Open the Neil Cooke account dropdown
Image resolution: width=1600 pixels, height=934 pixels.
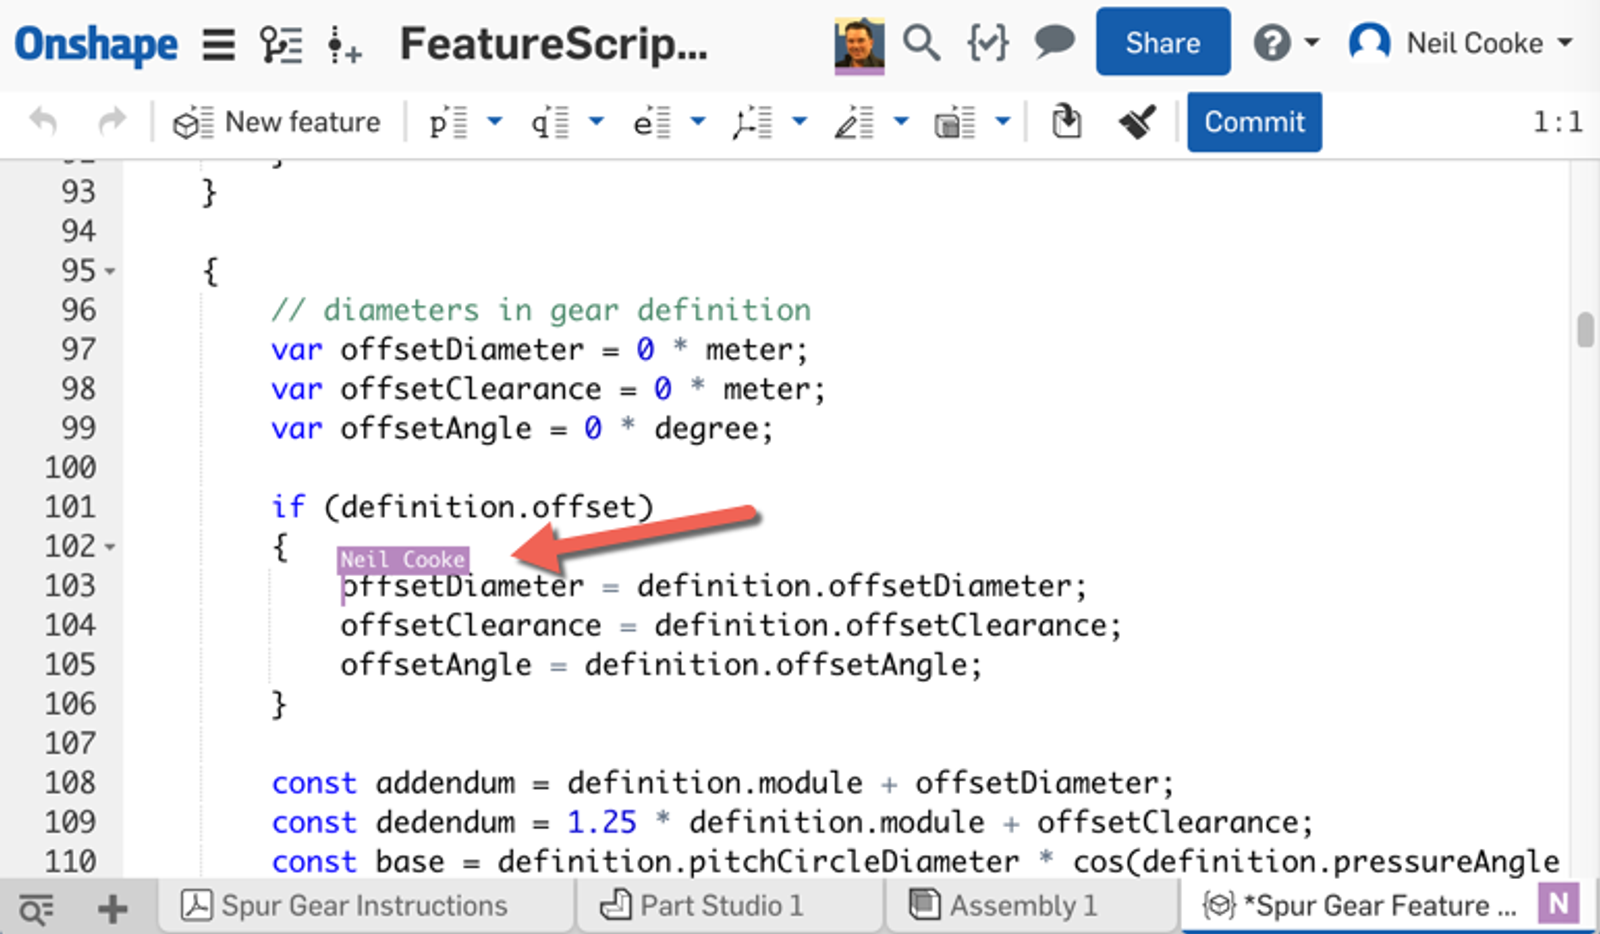tap(1461, 43)
